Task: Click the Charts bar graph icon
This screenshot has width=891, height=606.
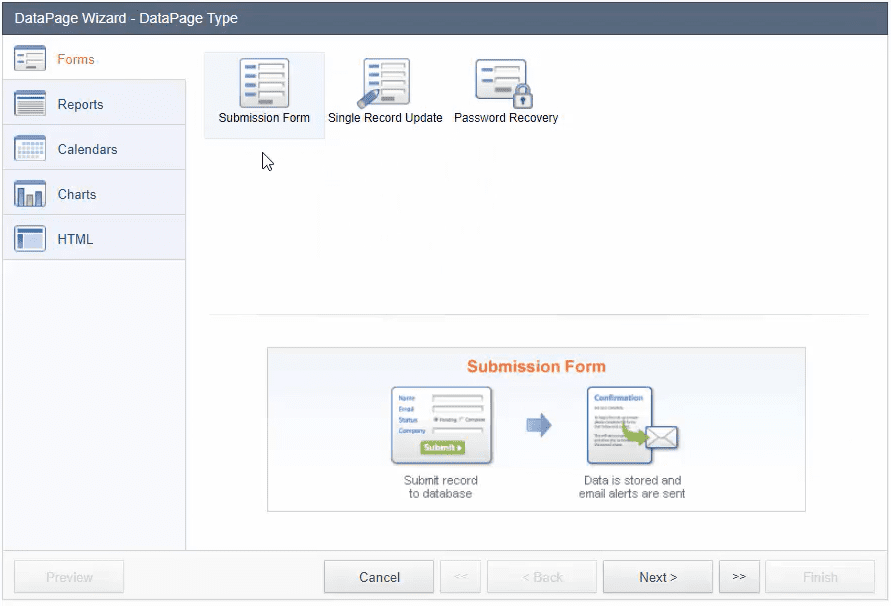Action: [30, 194]
